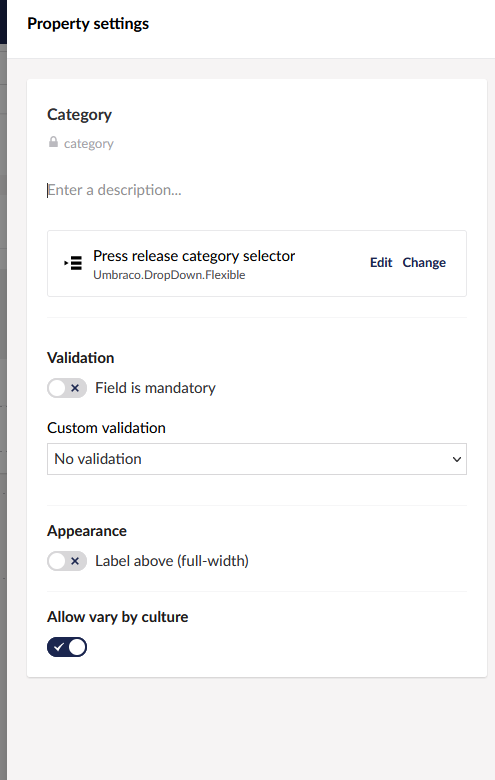Click the Allow vary by culture heading

[x=118, y=617]
